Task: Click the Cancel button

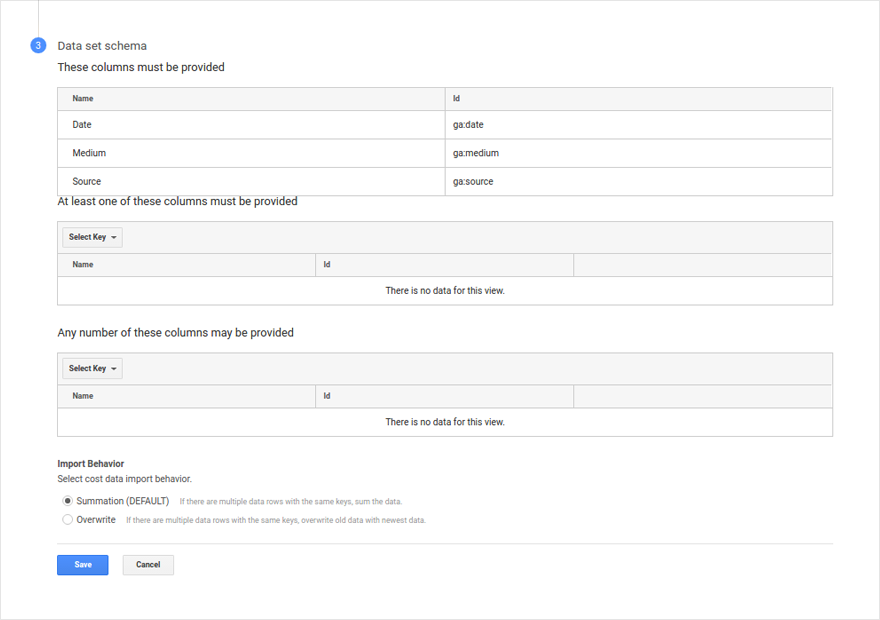Action: [148, 565]
